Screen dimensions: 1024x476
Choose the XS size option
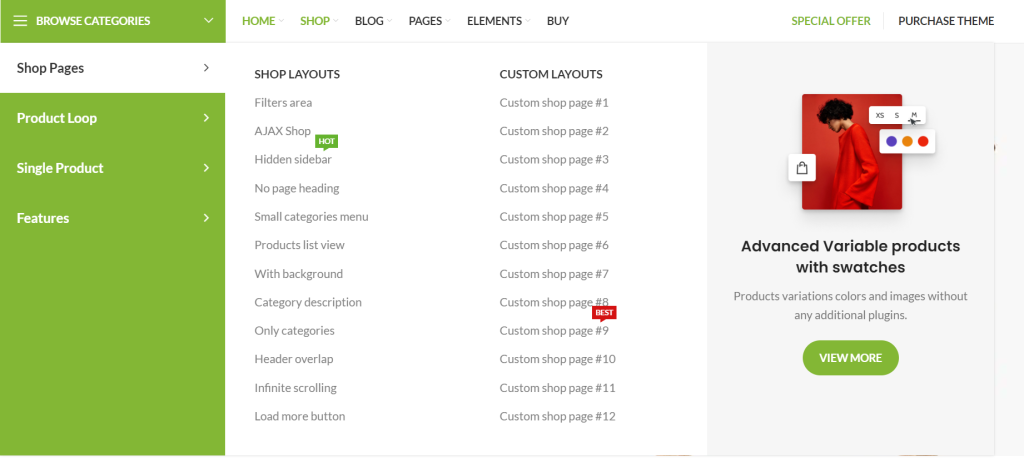880,115
